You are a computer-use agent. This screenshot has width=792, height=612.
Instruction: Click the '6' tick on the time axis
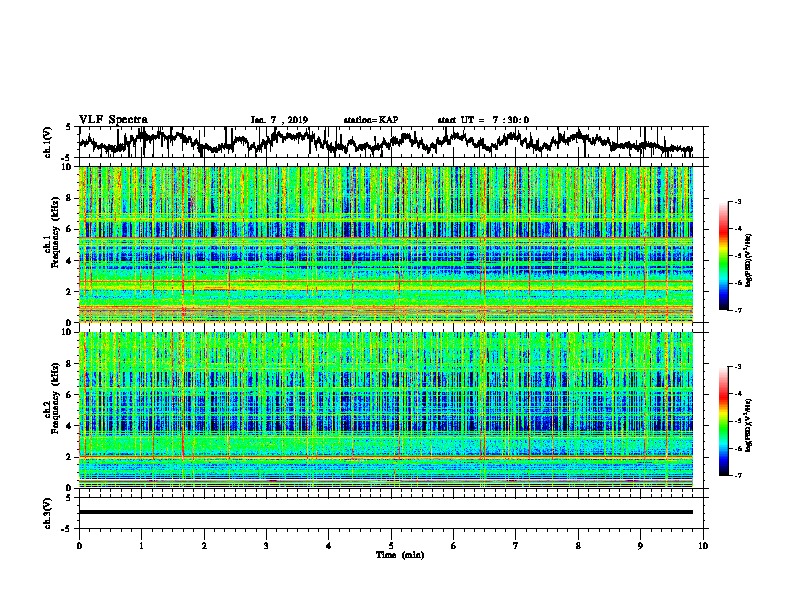point(454,546)
